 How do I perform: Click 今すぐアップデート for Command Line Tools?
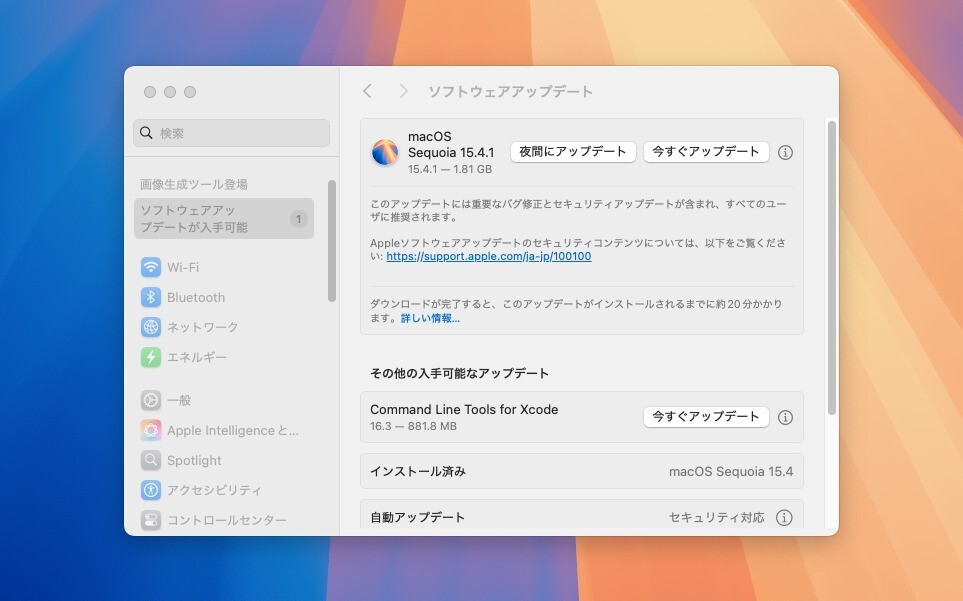click(x=706, y=417)
